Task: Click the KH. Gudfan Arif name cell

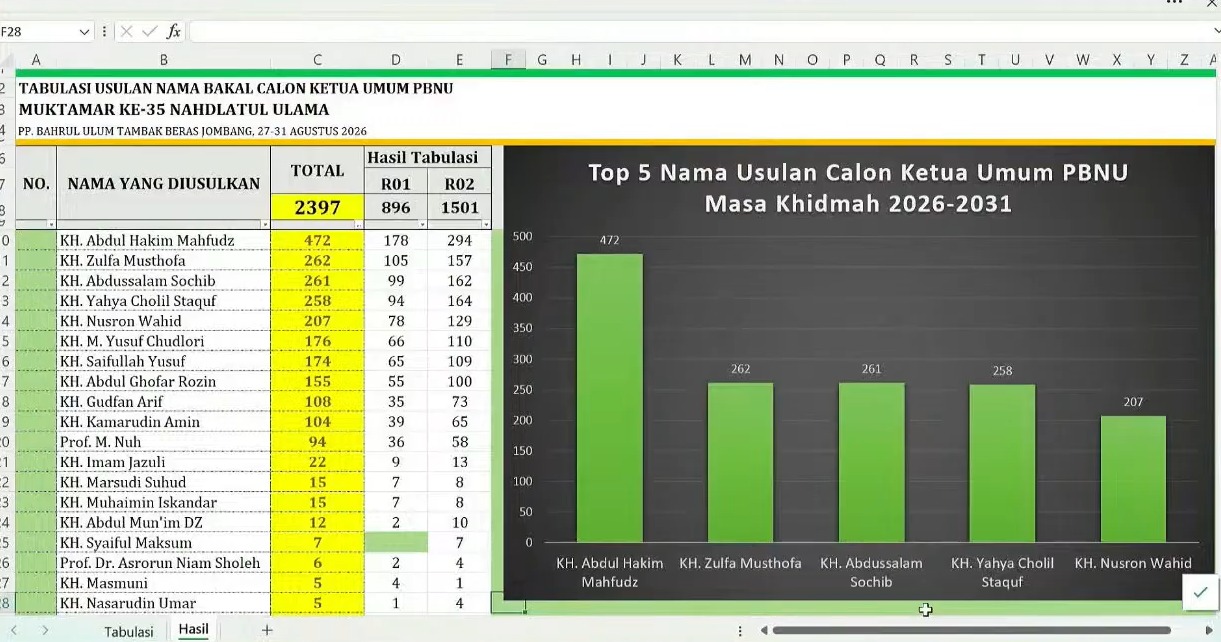Action: click(163, 402)
